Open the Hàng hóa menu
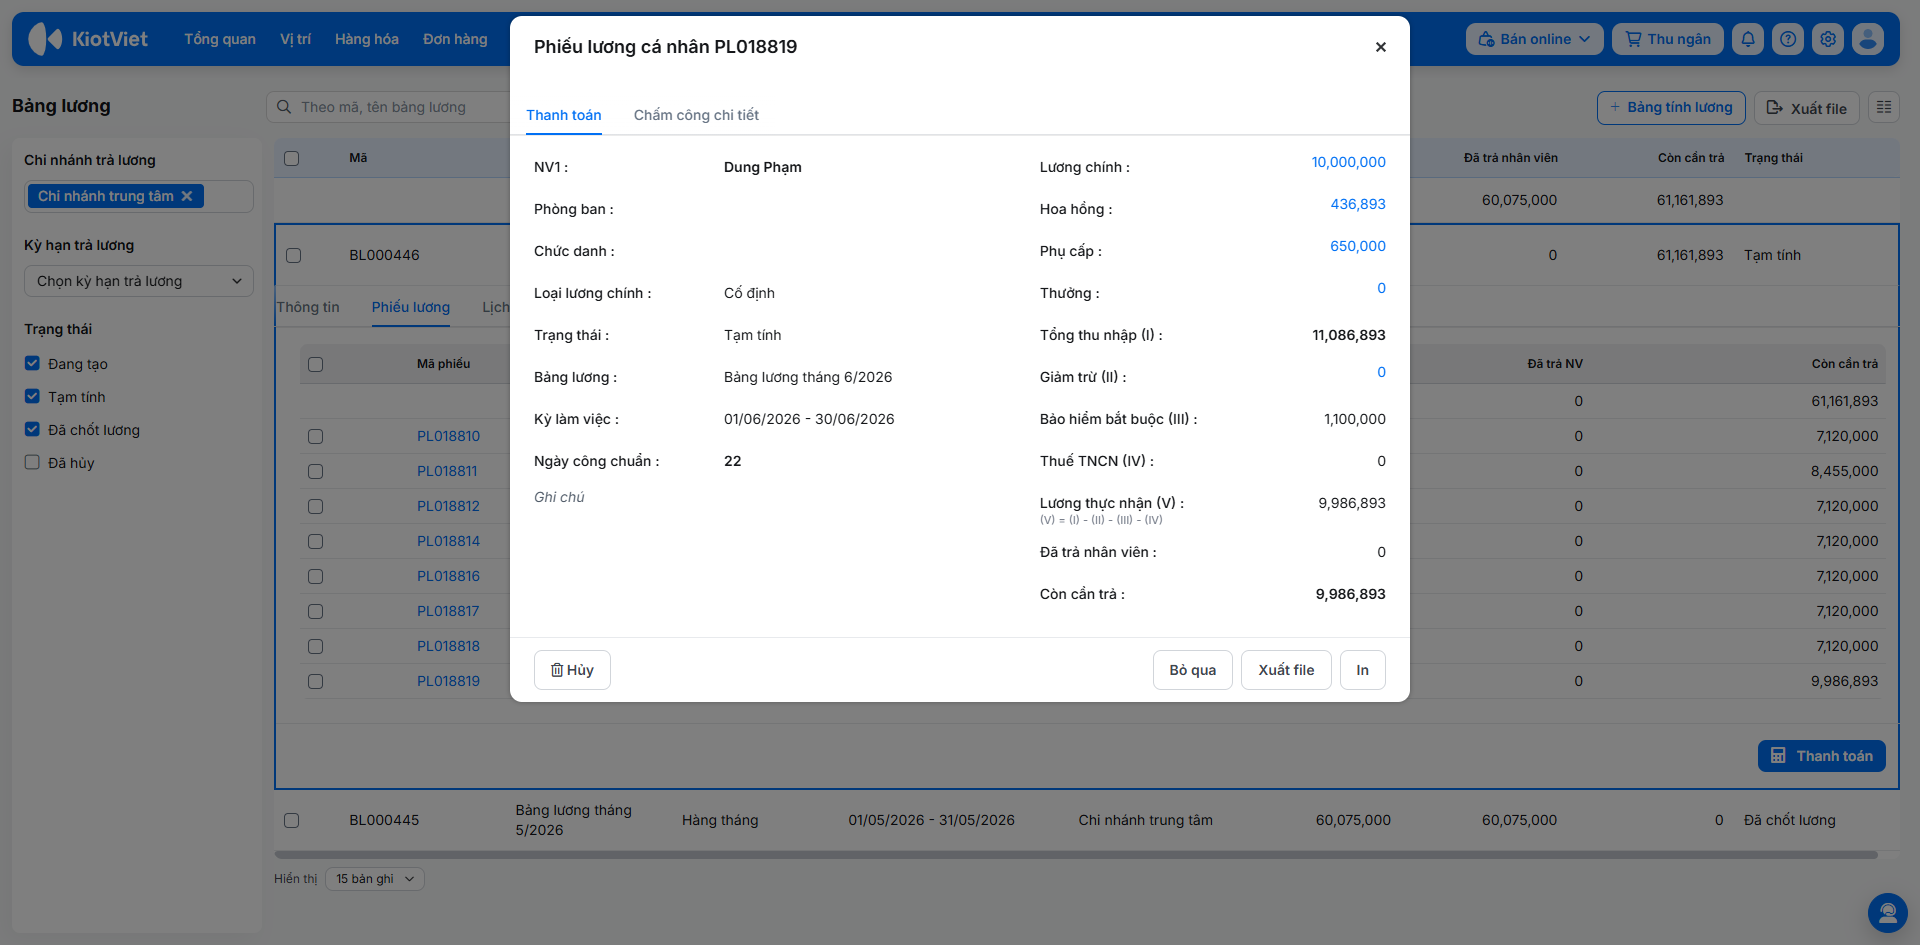1920x945 pixels. (367, 39)
